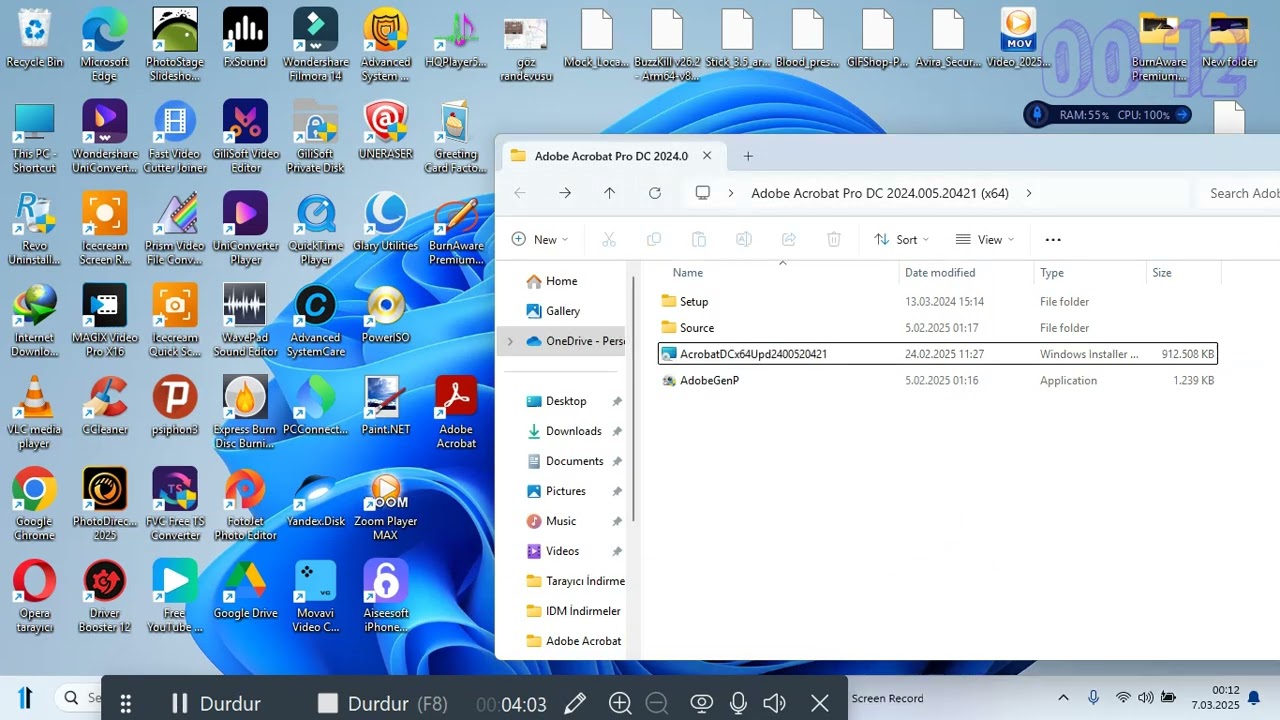1280x720 pixels.
Task: Sort by the Size column header
Action: point(1162,272)
